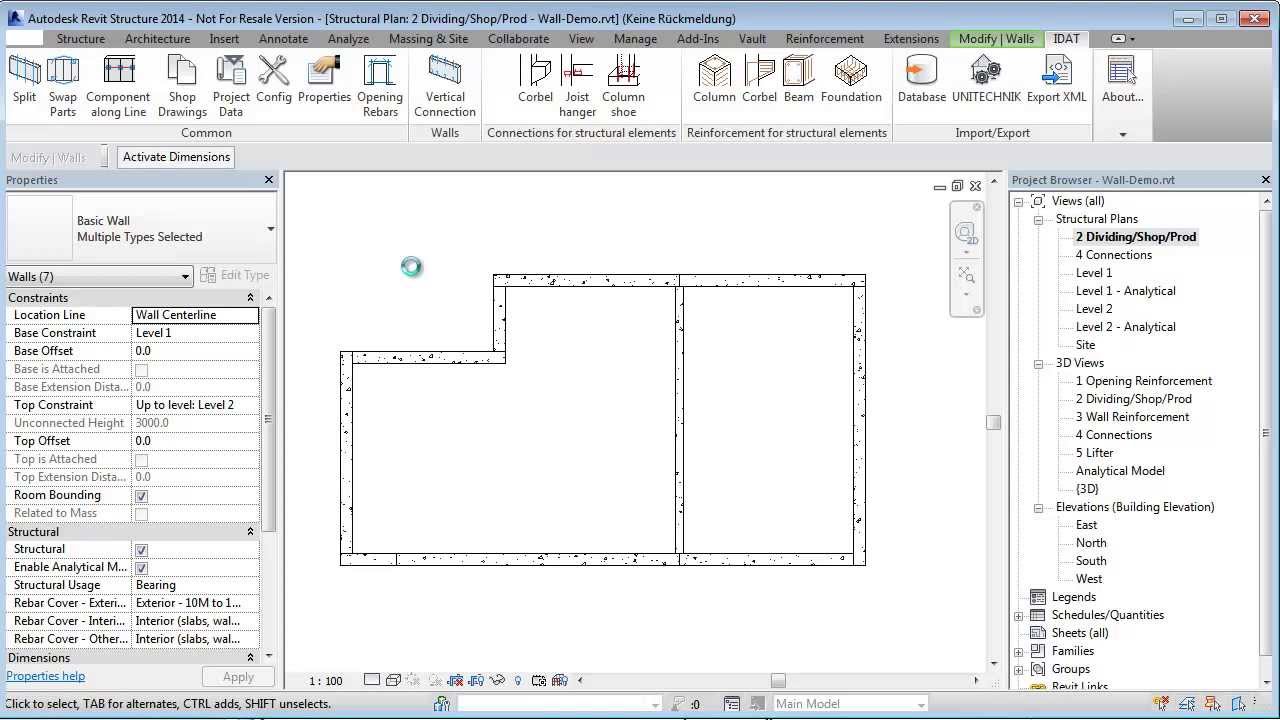
Task: Open the About panel icon
Action: 1122,70
